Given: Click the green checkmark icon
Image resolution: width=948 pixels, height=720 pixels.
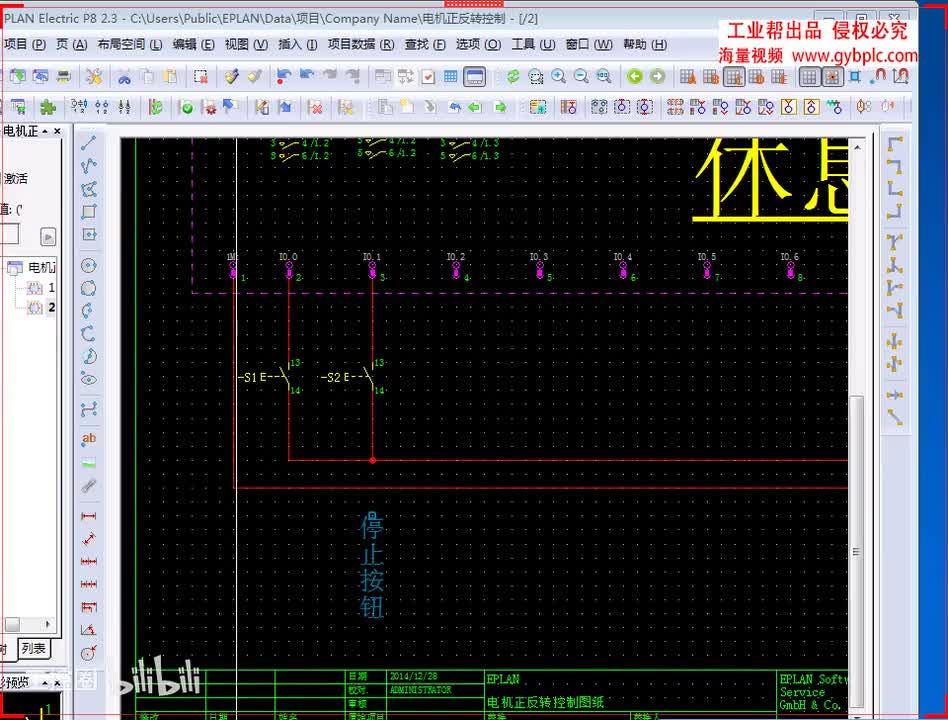Looking at the screenshot, I should 187,108.
